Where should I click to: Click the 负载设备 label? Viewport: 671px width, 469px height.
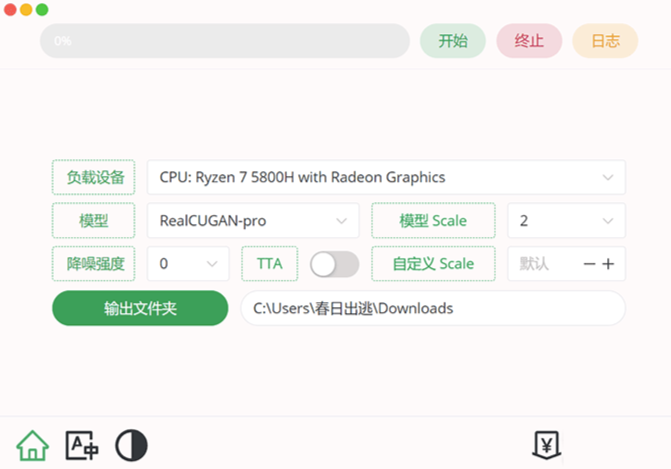(x=95, y=178)
